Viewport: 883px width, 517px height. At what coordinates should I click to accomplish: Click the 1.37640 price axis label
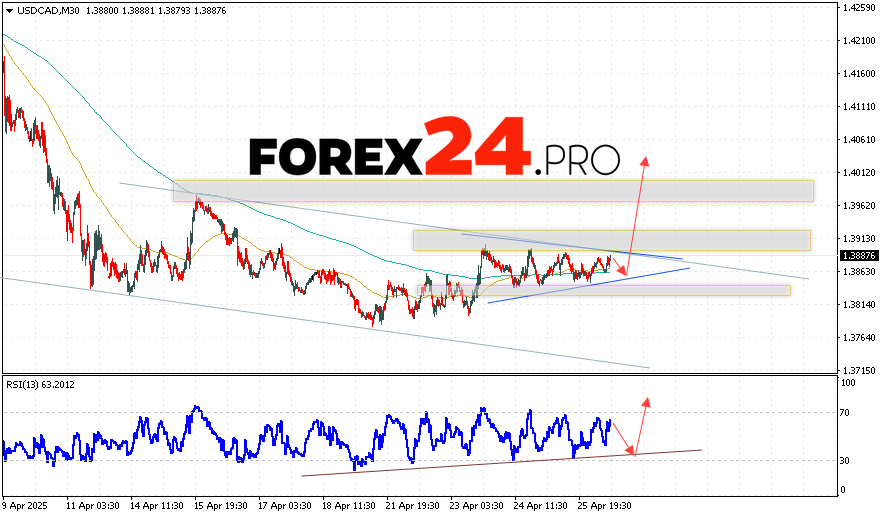coord(859,337)
